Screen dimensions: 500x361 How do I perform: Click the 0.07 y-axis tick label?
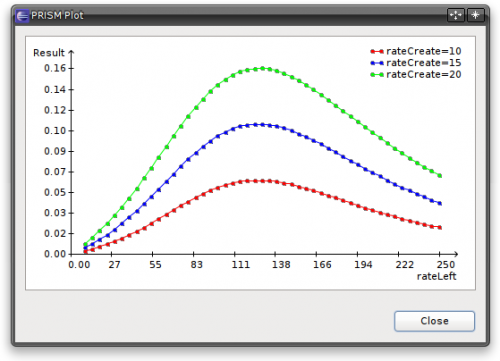tap(55, 172)
